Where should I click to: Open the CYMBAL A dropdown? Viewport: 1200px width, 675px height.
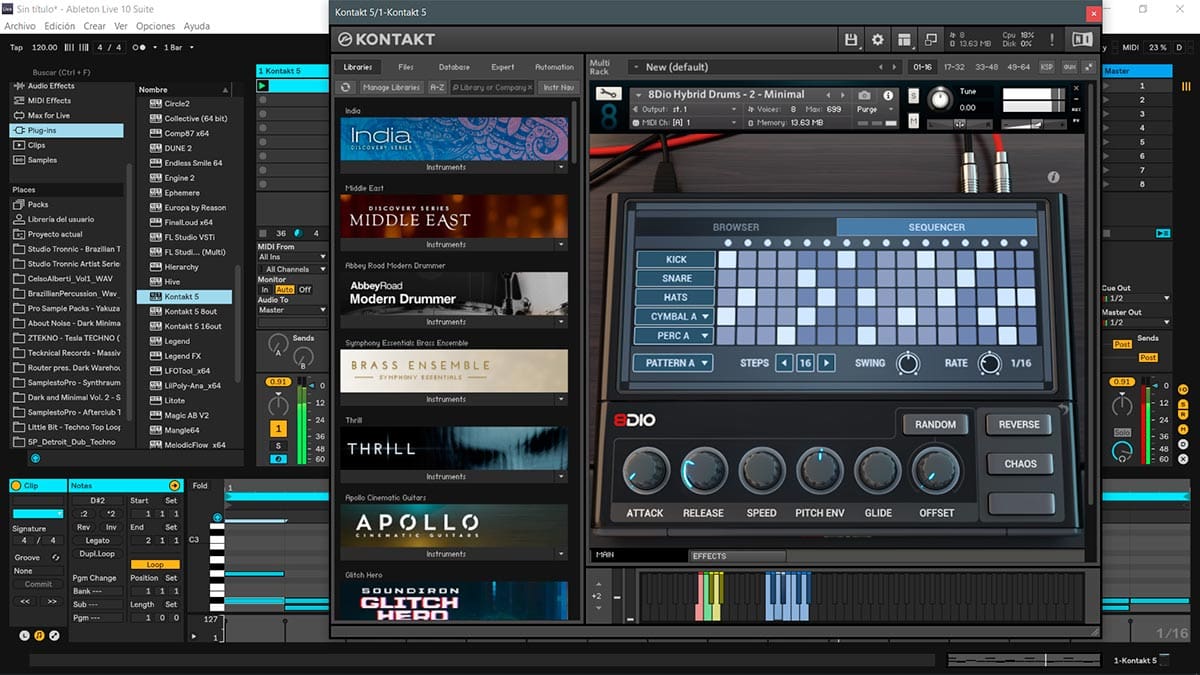tap(675, 316)
